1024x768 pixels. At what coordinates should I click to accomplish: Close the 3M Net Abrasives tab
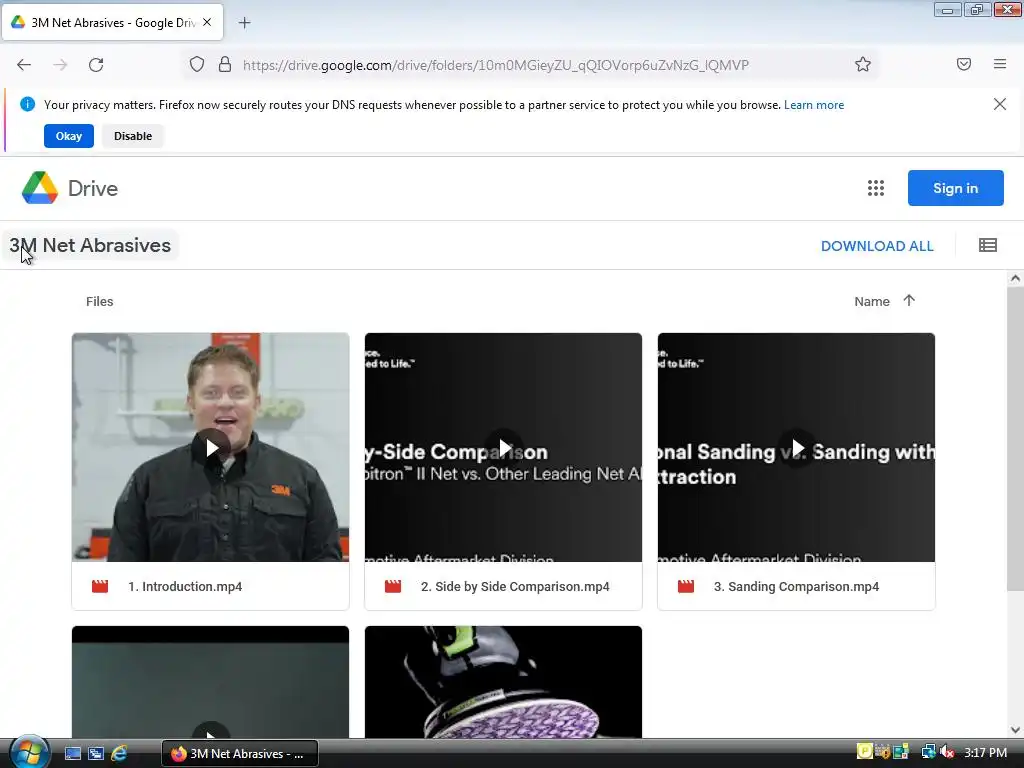click(x=207, y=22)
